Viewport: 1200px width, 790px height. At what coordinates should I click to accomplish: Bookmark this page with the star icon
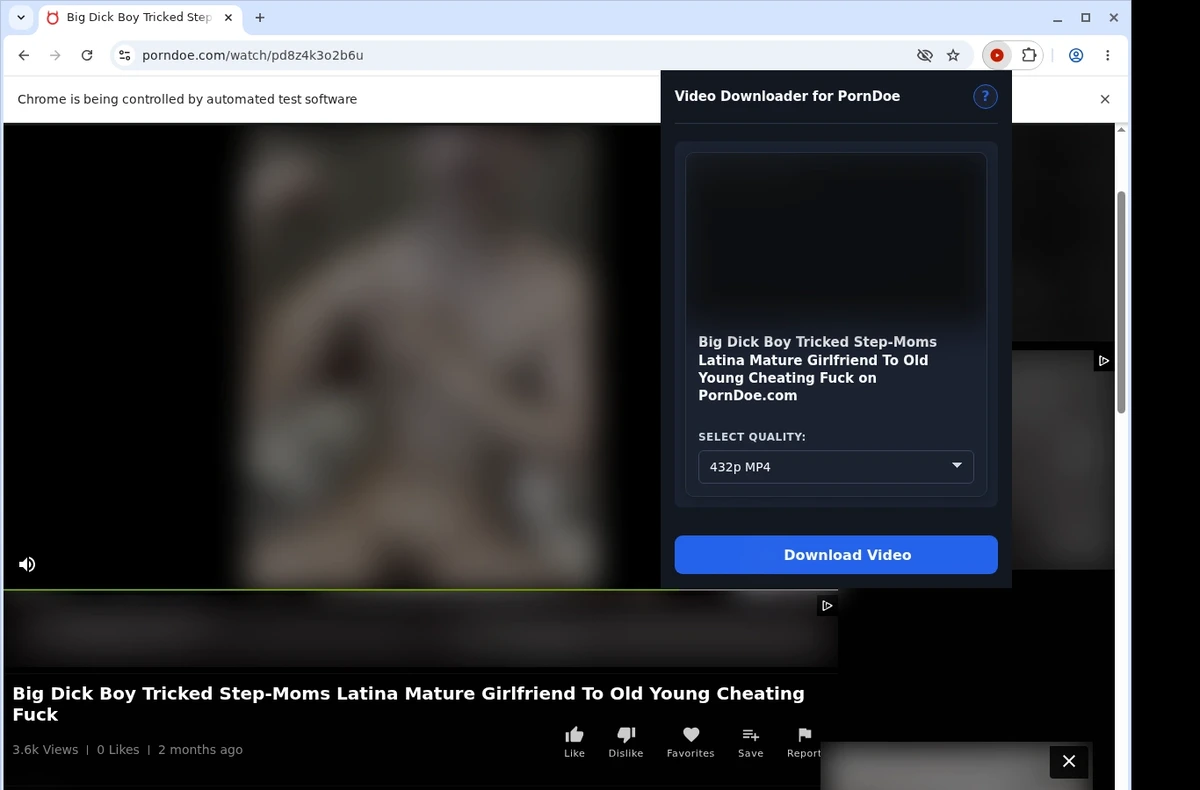953,56
